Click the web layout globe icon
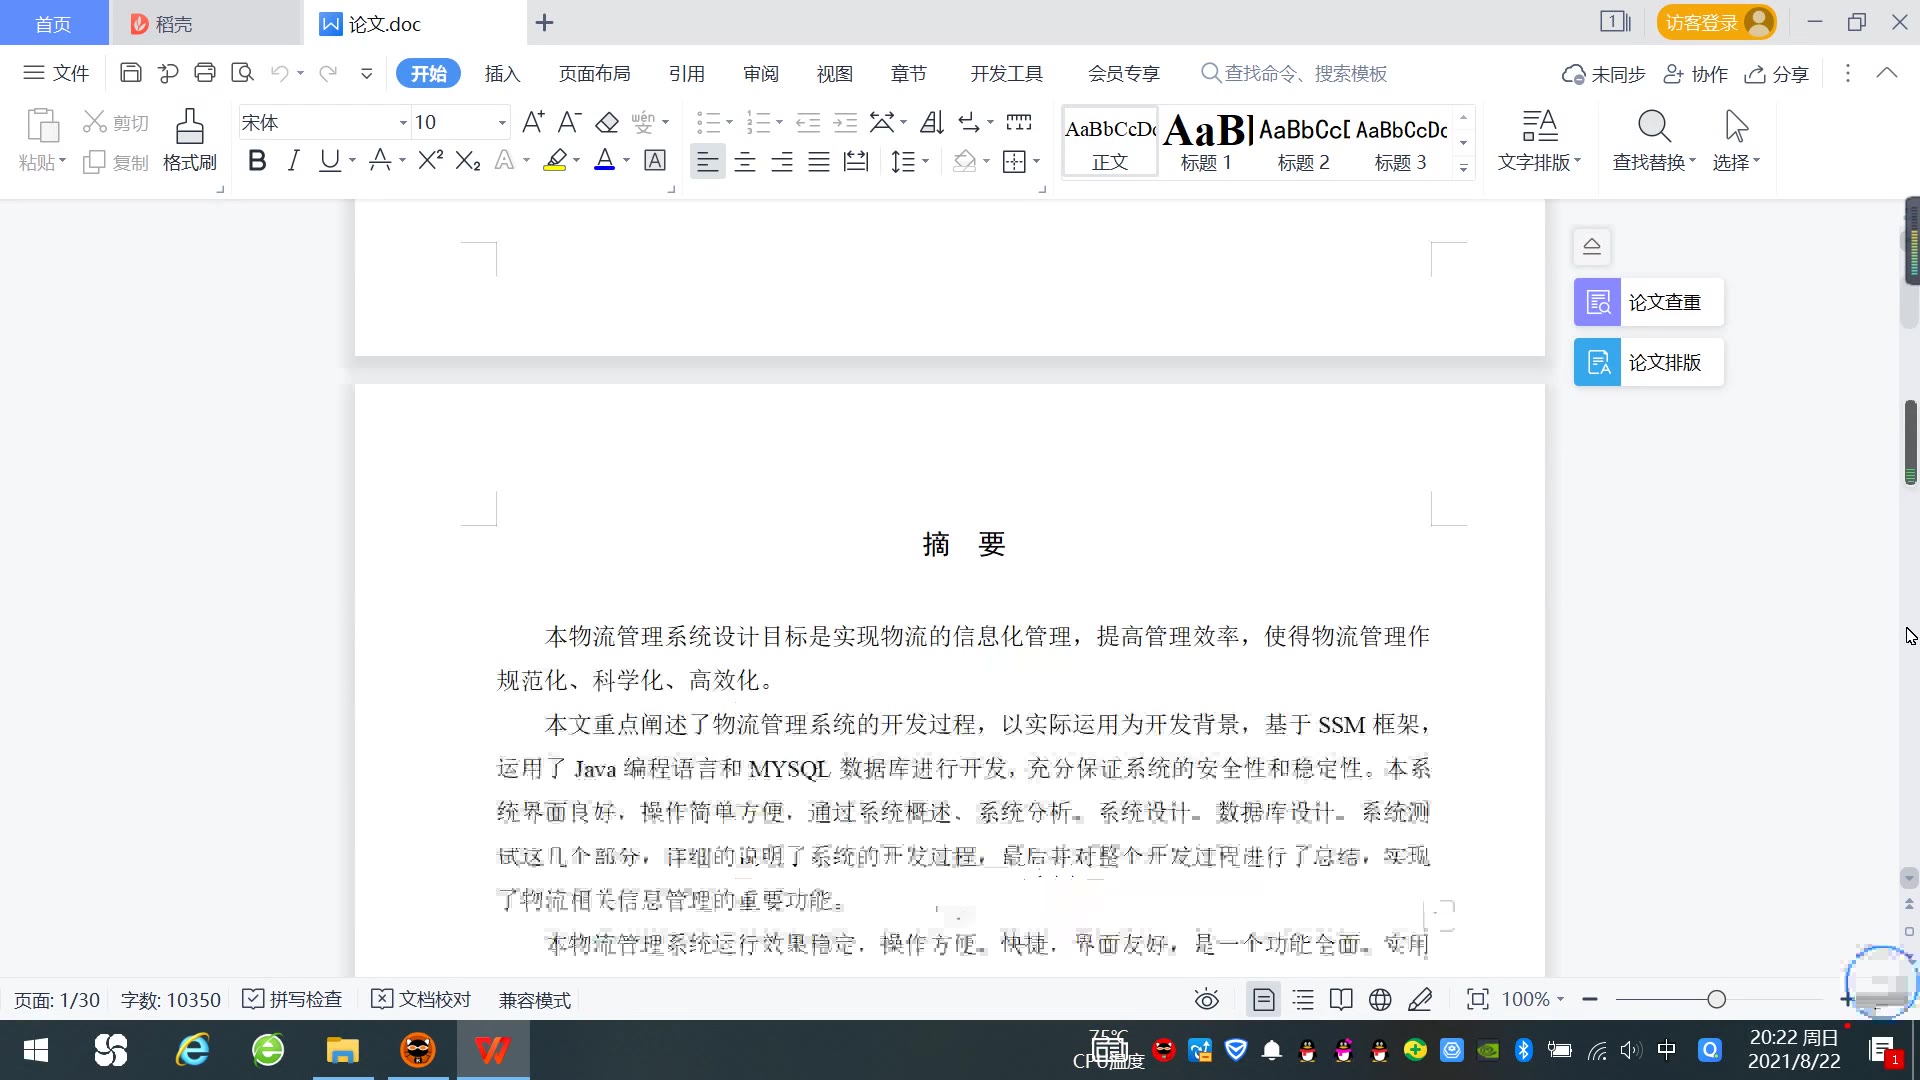This screenshot has height=1080, width=1920. [1380, 1000]
